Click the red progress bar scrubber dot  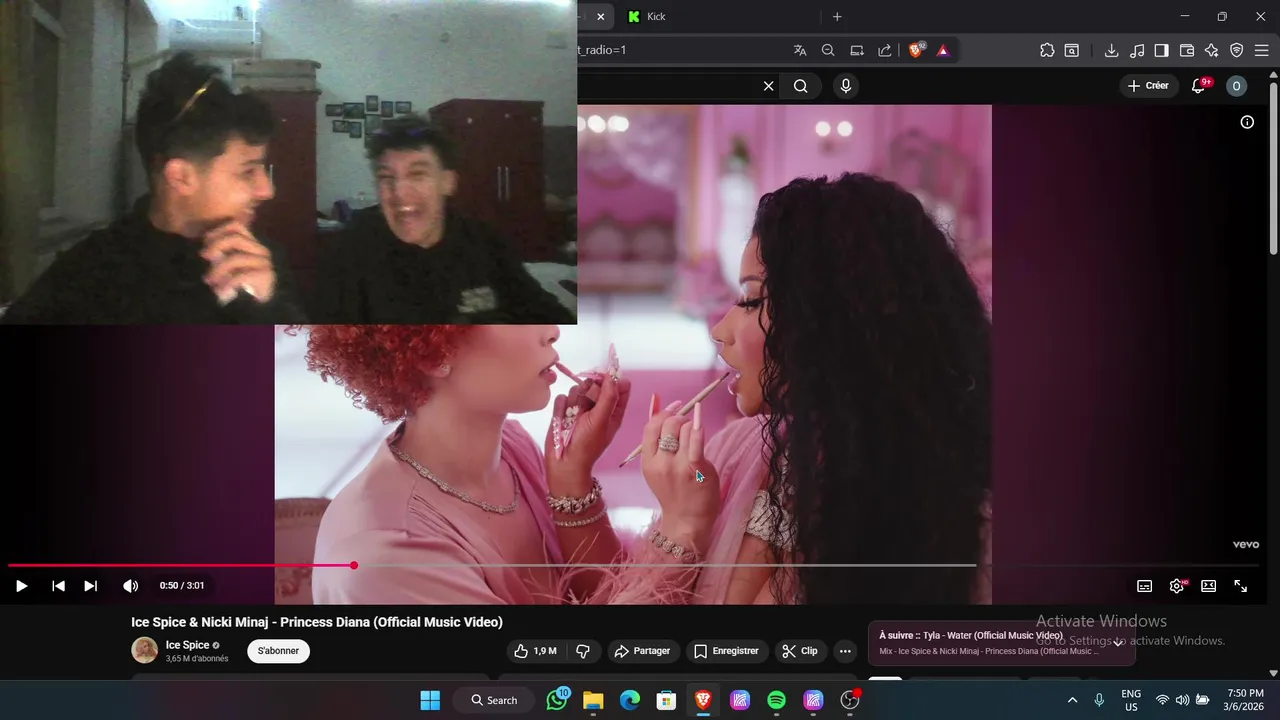(x=354, y=565)
